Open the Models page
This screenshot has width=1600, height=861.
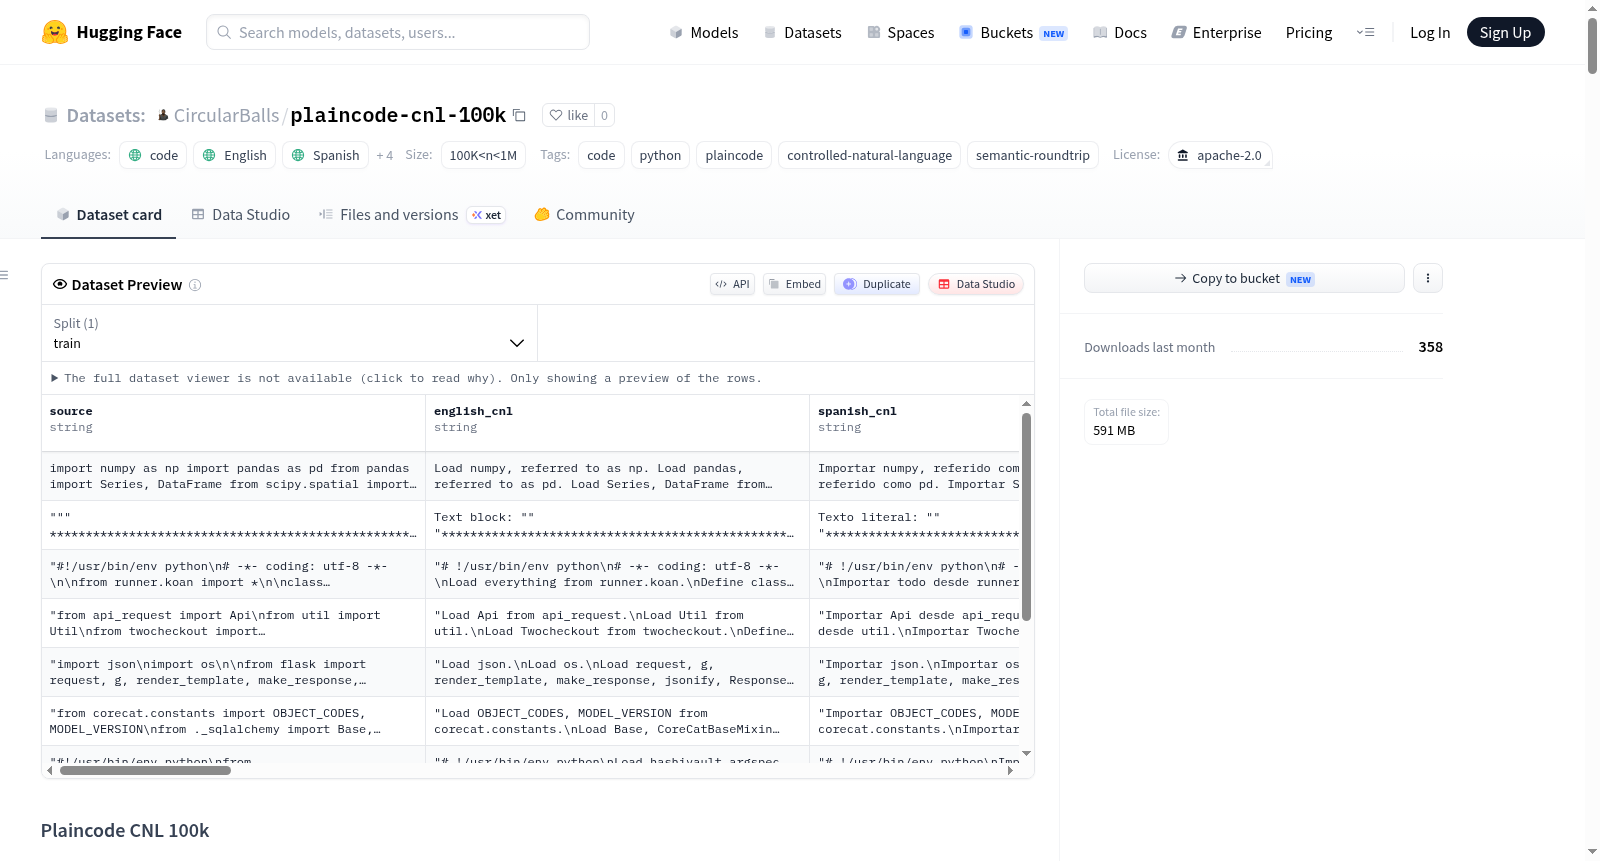tap(704, 32)
